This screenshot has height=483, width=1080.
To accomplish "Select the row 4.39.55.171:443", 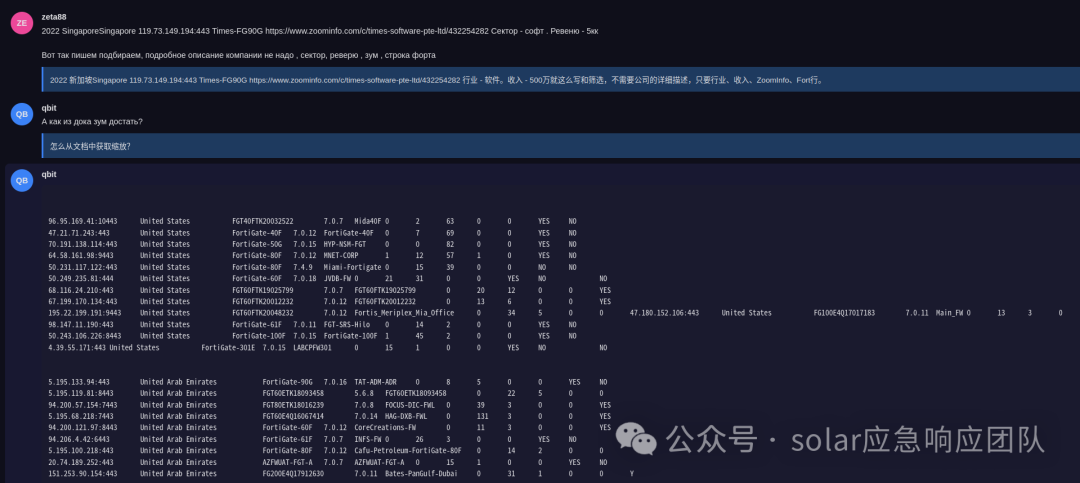I will coord(328,347).
